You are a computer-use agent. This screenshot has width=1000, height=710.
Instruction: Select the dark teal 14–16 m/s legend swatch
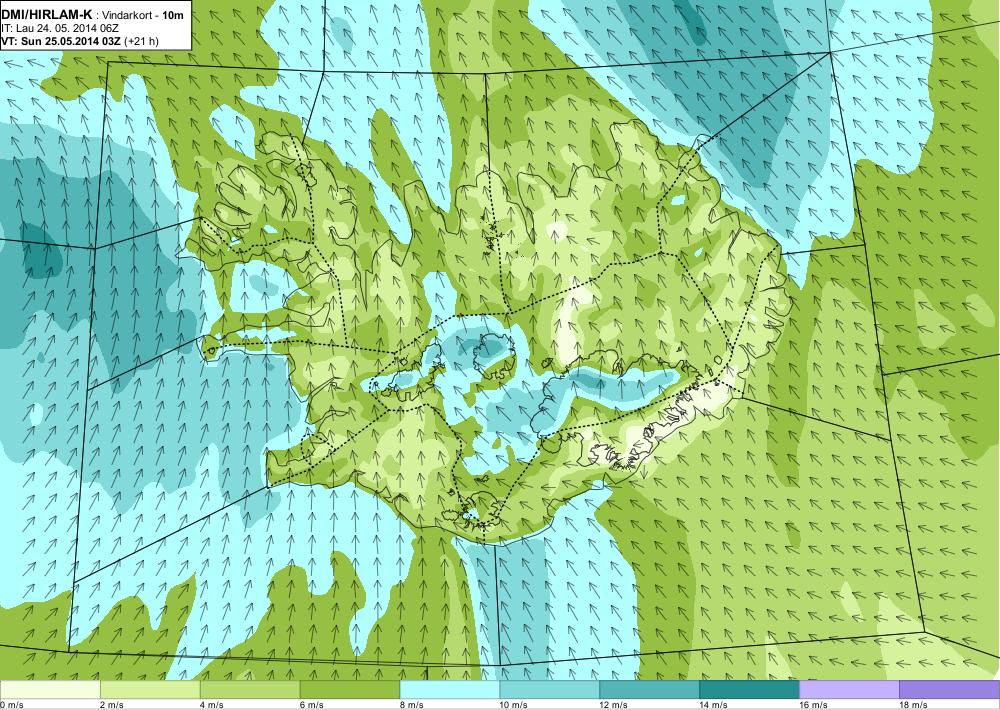coord(749,690)
